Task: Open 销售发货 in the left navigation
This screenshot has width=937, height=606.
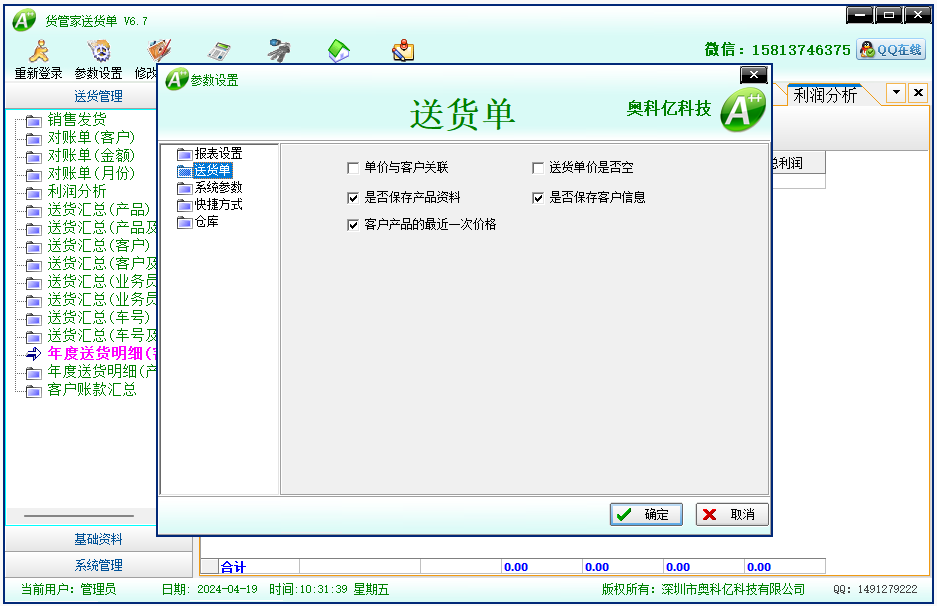Action: (x=76, y=120)
